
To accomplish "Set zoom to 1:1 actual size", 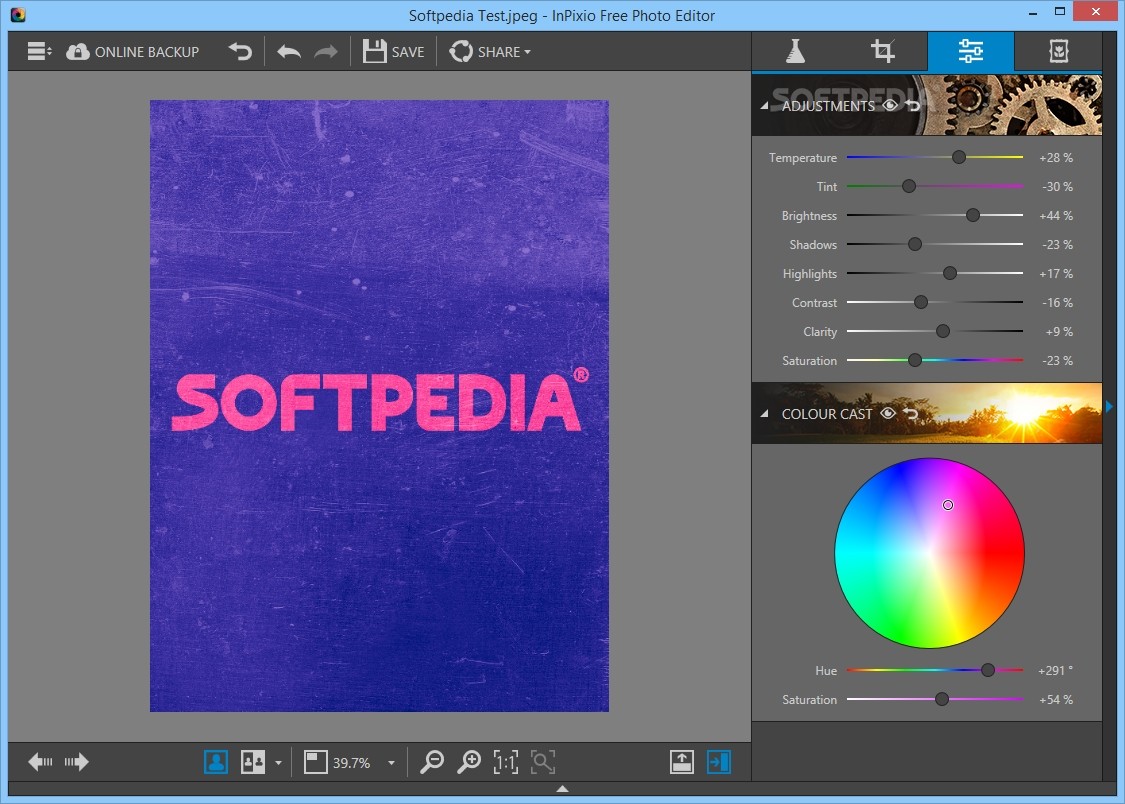I will pyautogui.click(x=506, y=762).
